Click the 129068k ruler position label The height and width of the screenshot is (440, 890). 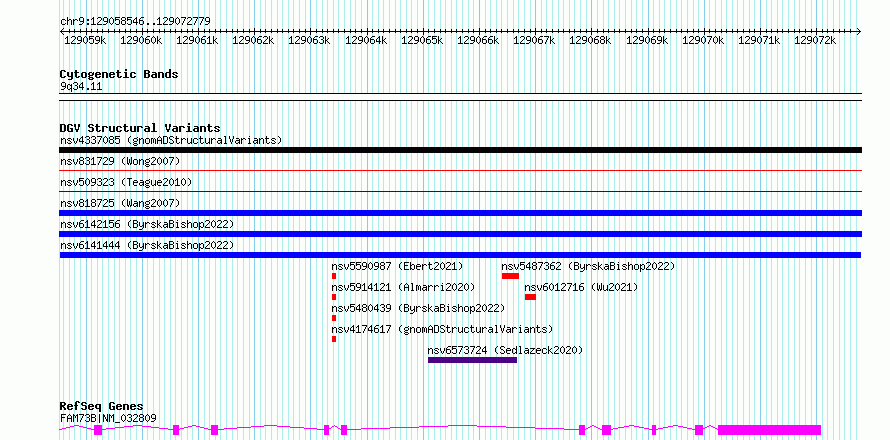pyautogui.click(x=590, y=40)
